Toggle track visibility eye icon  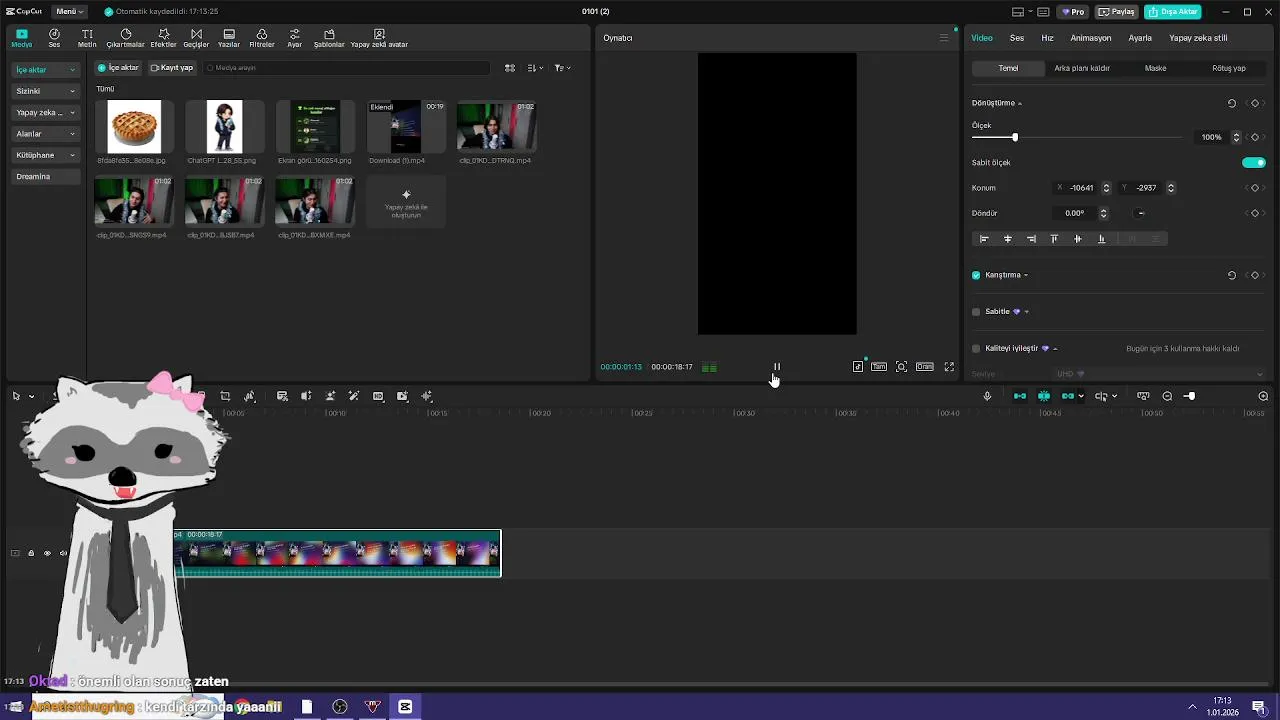[x=47, y=553]
